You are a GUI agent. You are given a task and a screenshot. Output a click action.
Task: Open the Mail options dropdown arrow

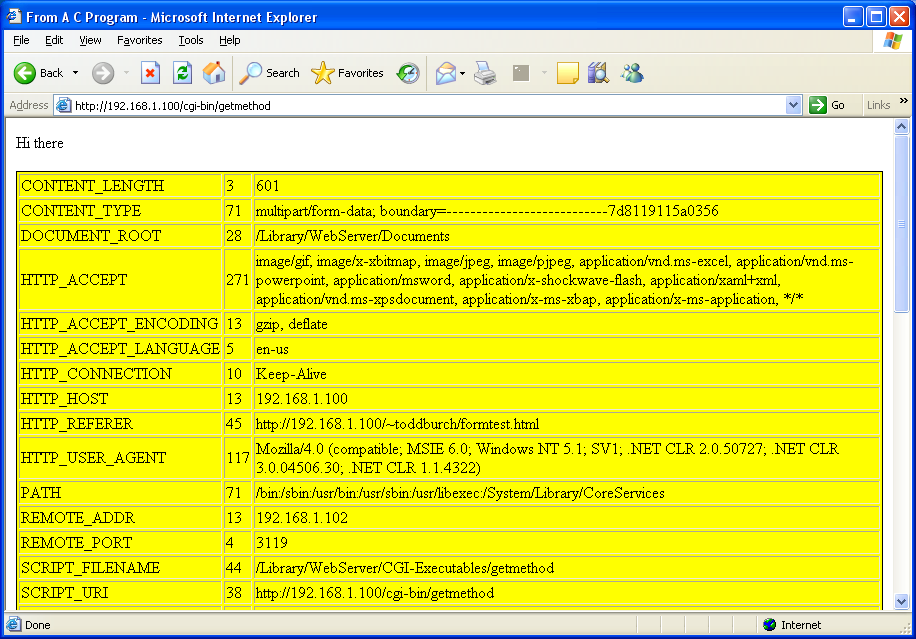(x=463, y=73)
